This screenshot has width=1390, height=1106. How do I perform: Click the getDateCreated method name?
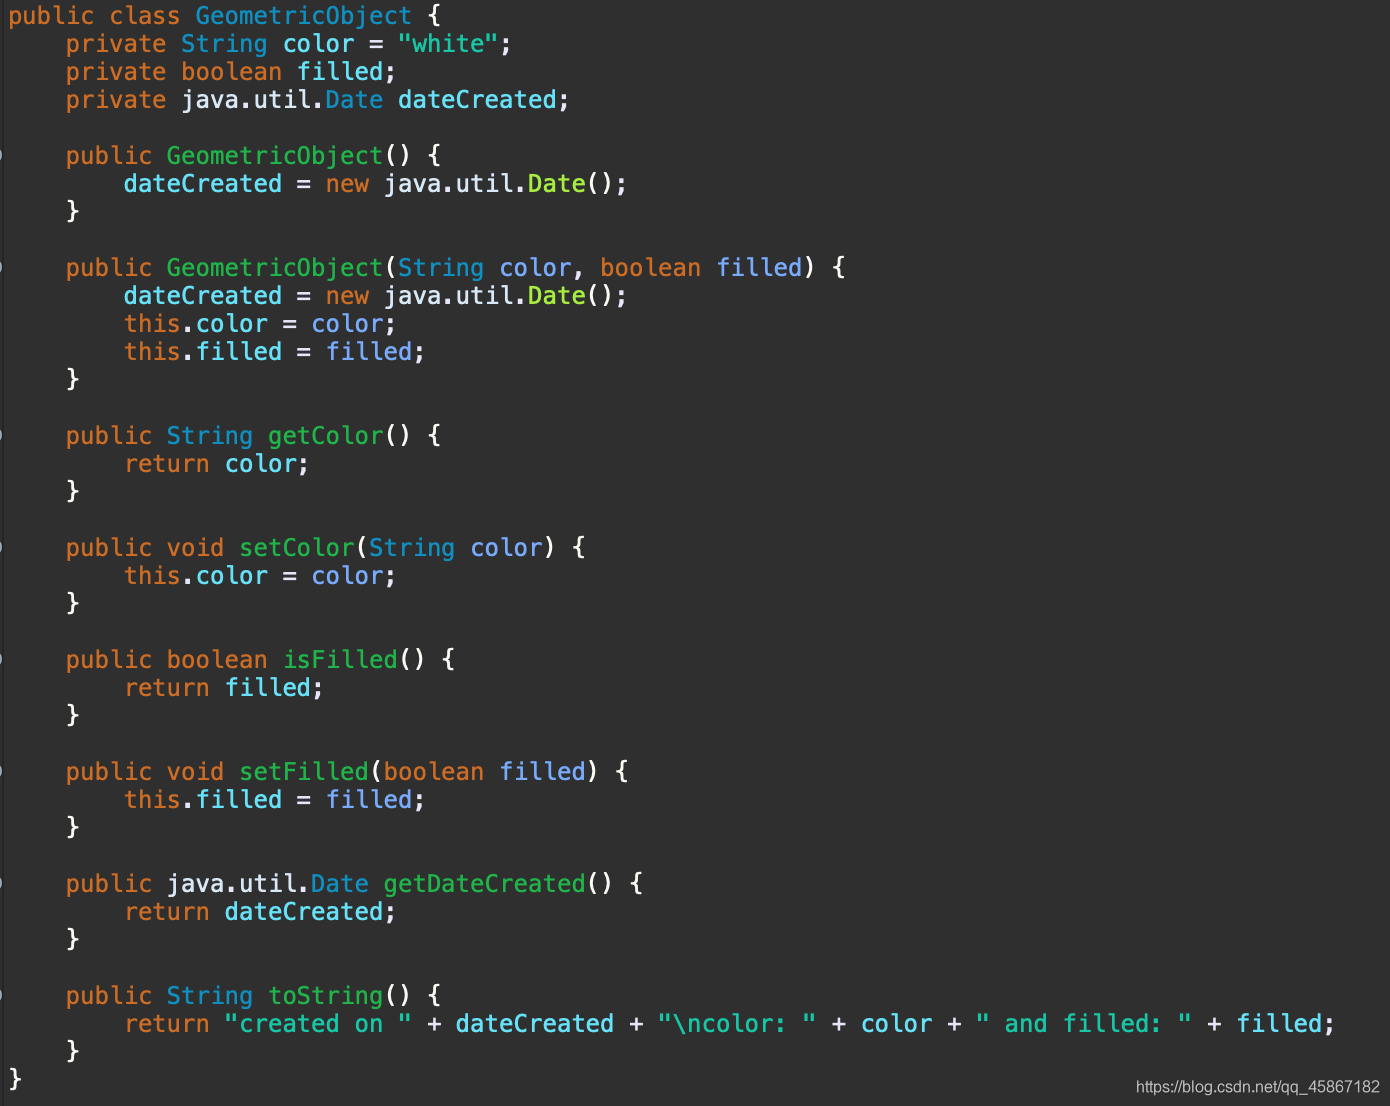[484, 884]
